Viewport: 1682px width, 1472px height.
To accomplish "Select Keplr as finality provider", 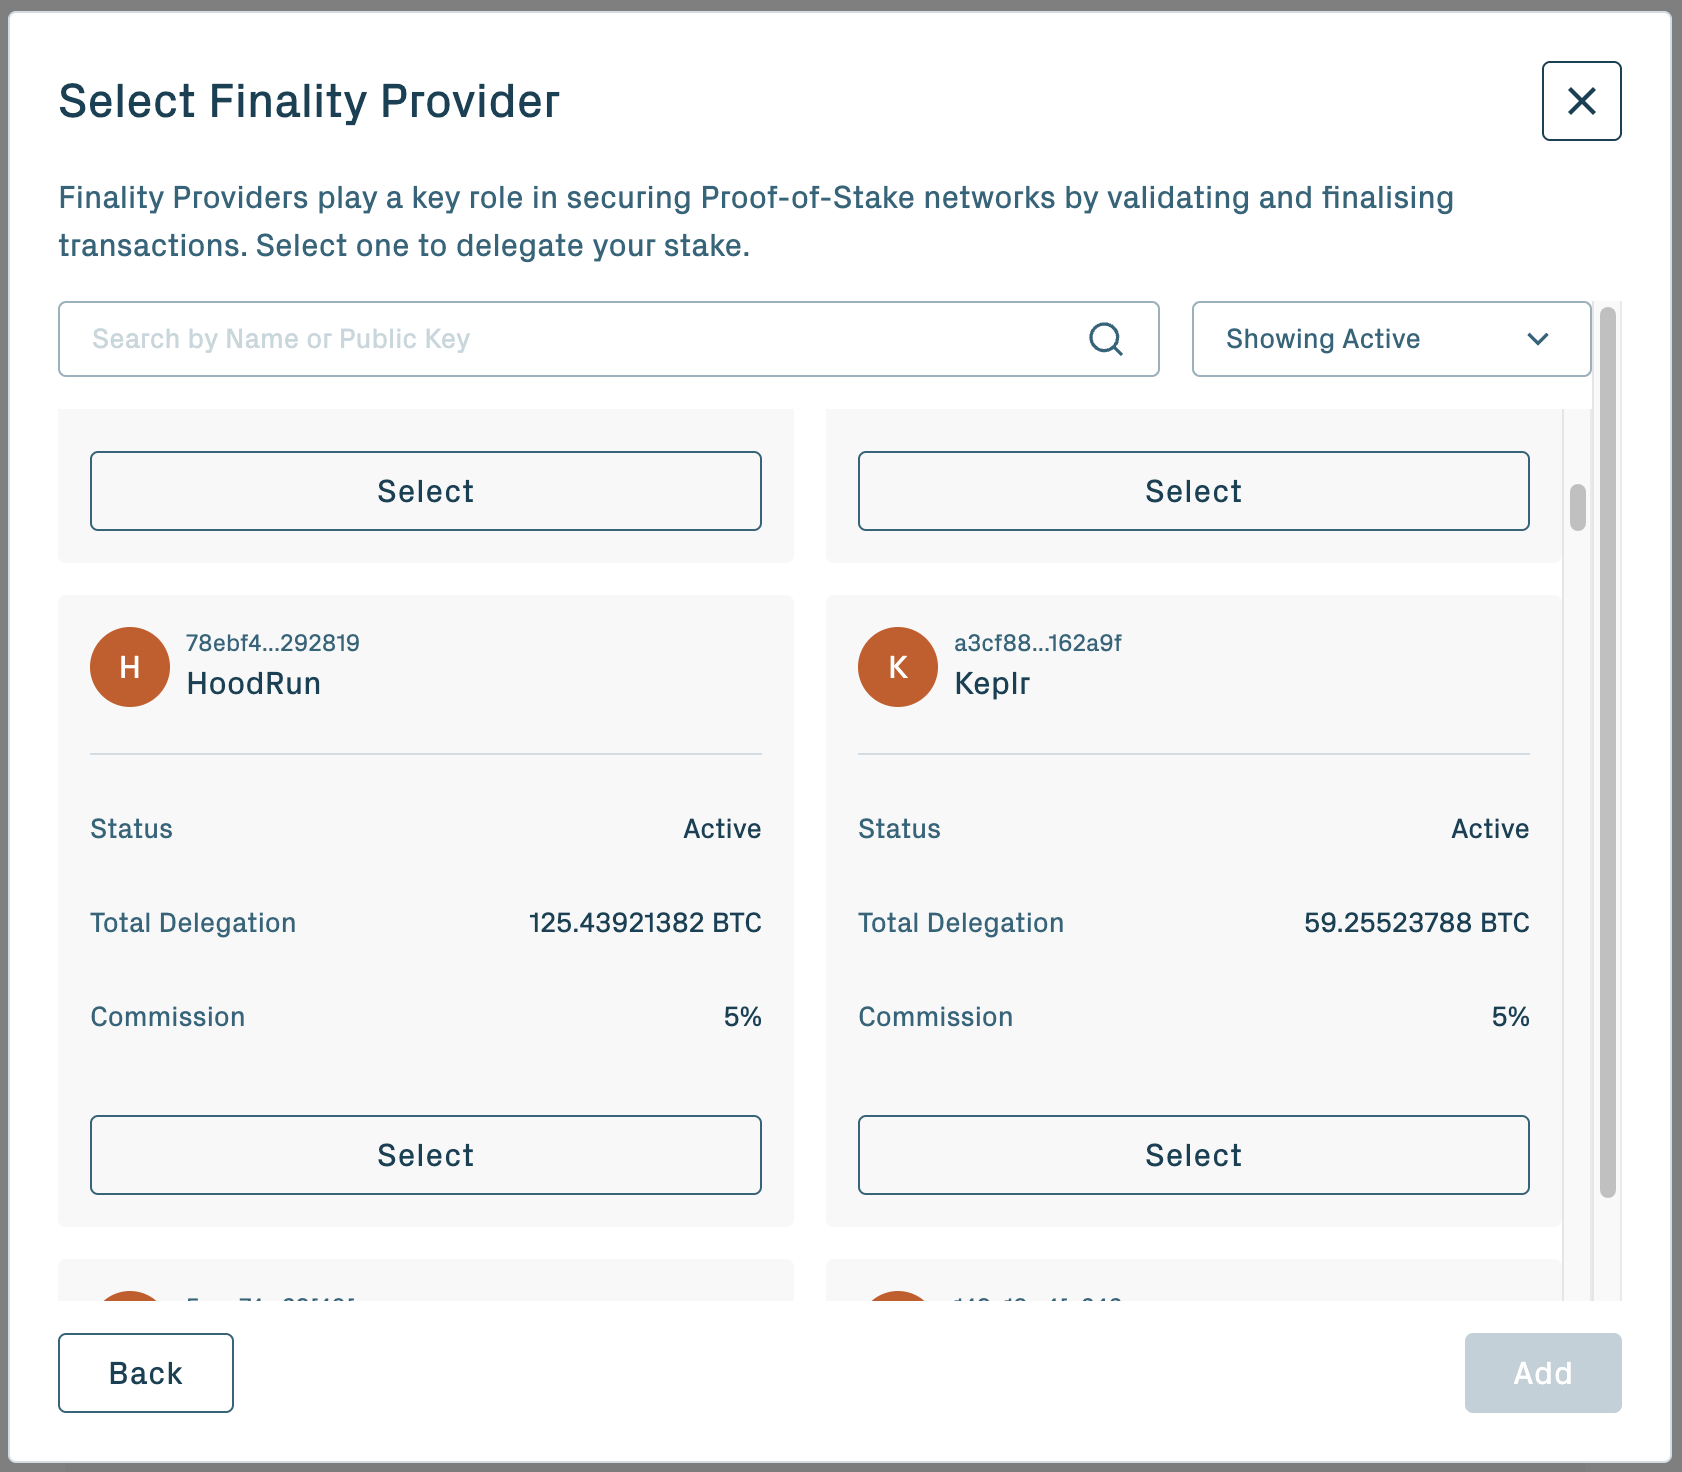I will click(1193, 1155).
